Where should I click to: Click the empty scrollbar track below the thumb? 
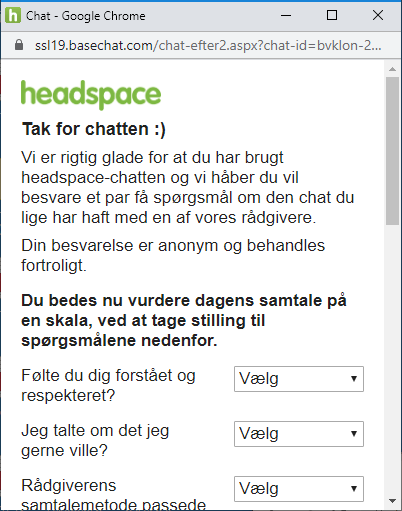pyautogui.click(x=392, y=360)
